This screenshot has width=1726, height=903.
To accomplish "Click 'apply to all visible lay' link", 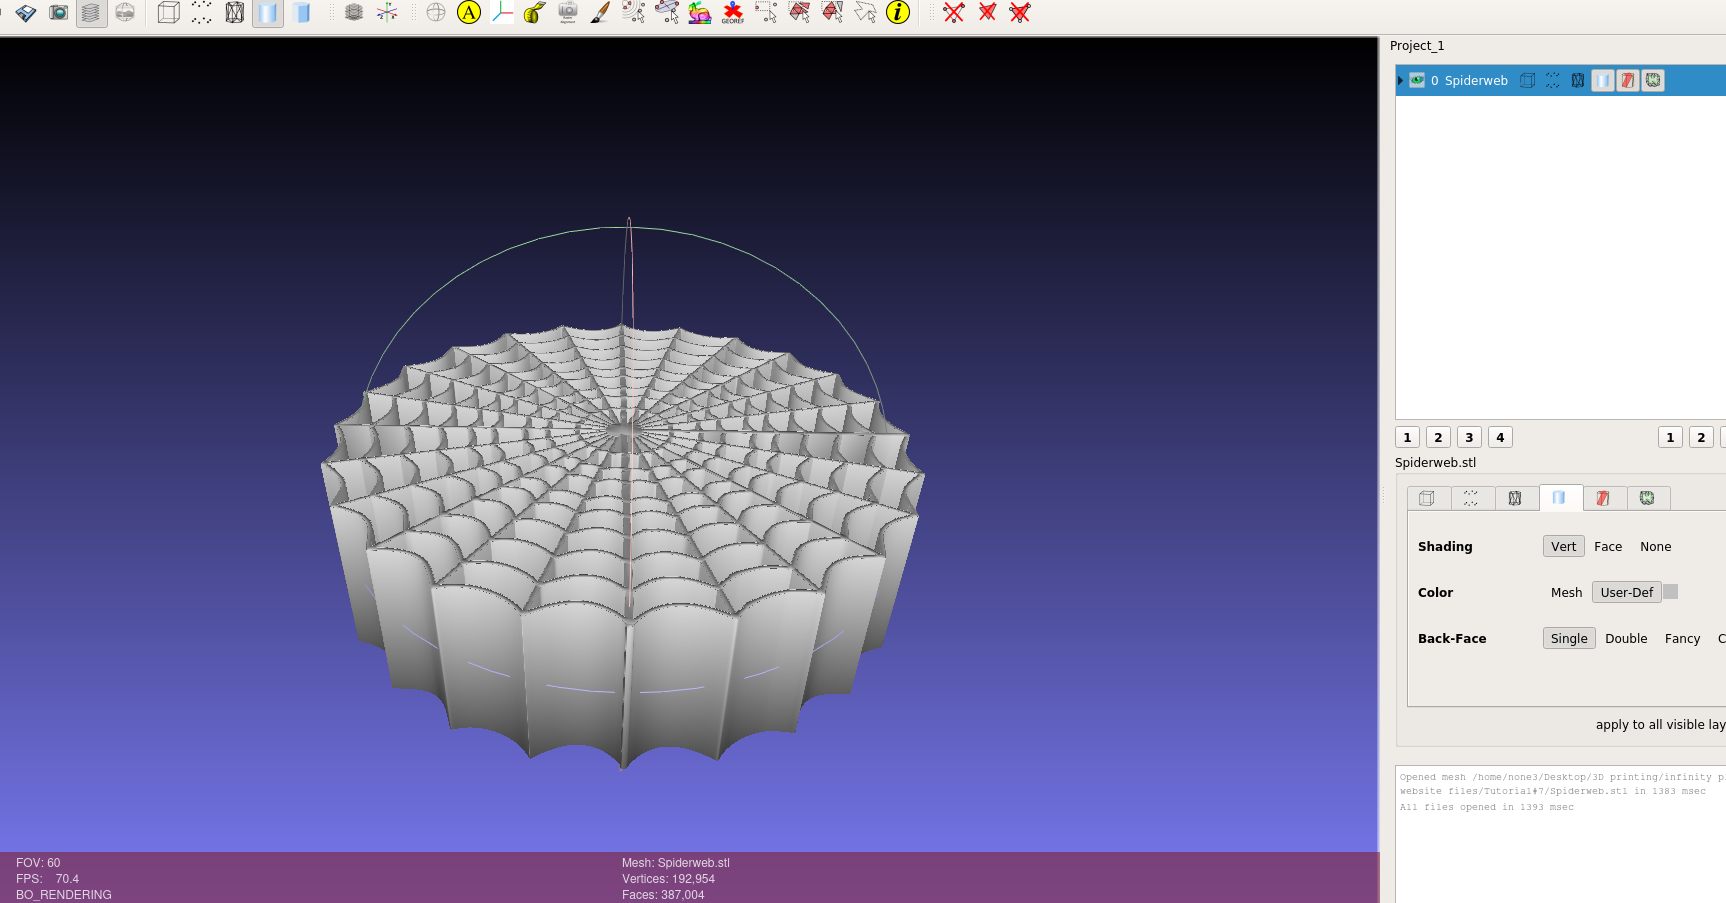I will pos(1660,725).
